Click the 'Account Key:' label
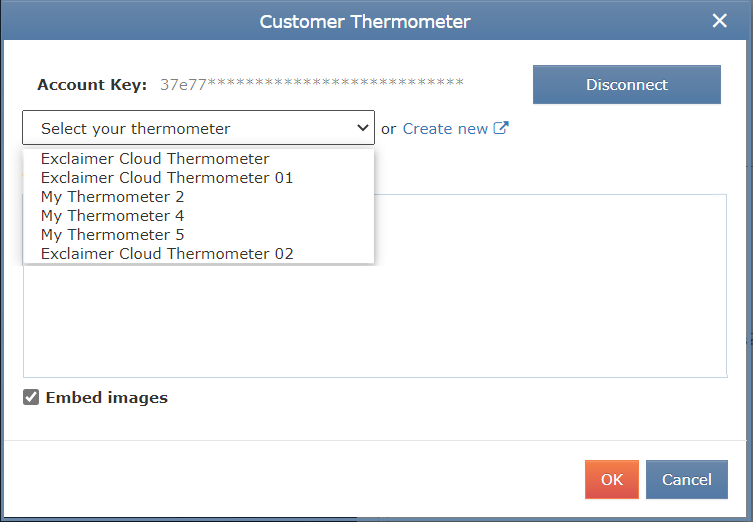The width and height of the screenshot is (753, 522). click(x=92, y=85)
